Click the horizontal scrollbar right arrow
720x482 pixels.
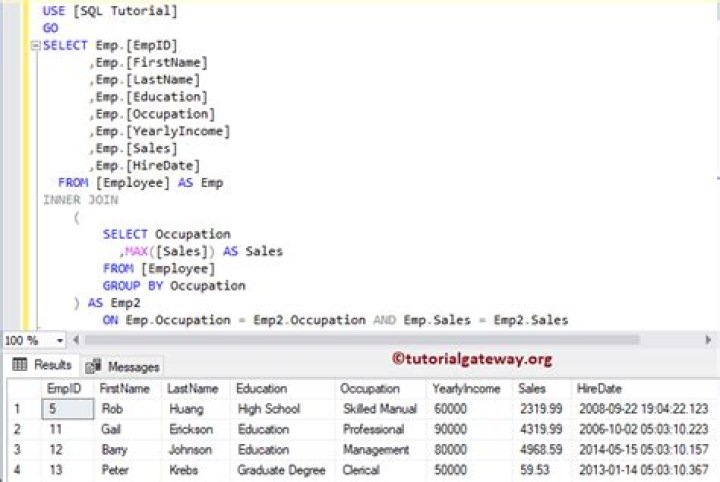(708, 340)
